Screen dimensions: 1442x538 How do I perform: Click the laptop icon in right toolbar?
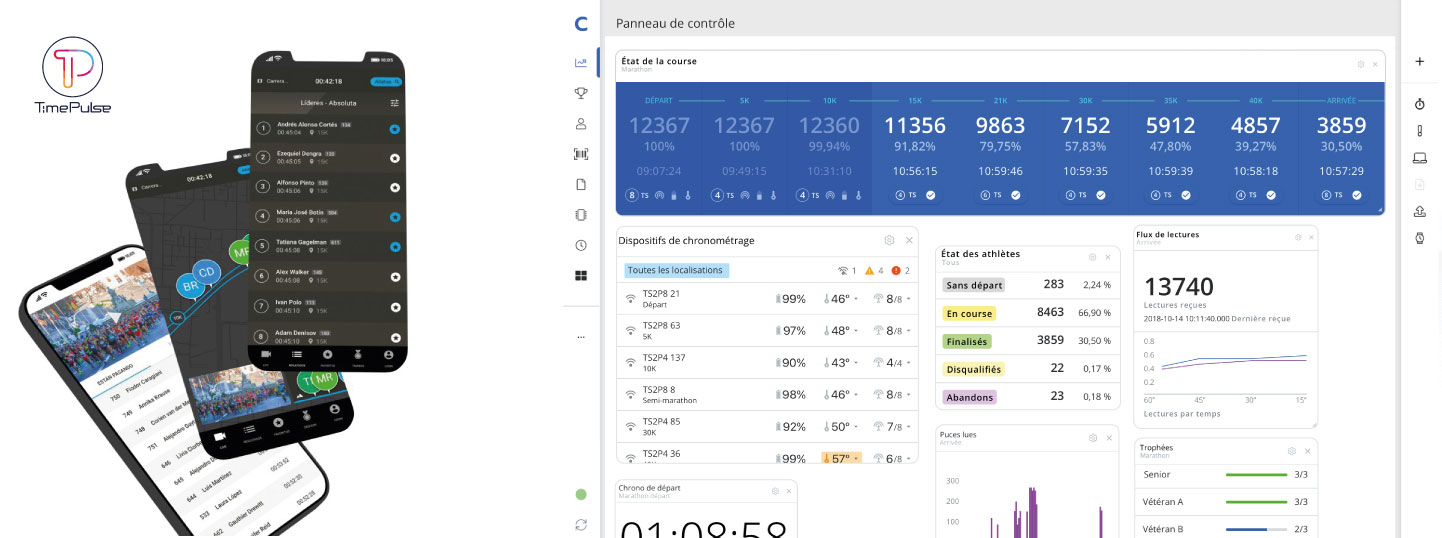(1419, 158)
